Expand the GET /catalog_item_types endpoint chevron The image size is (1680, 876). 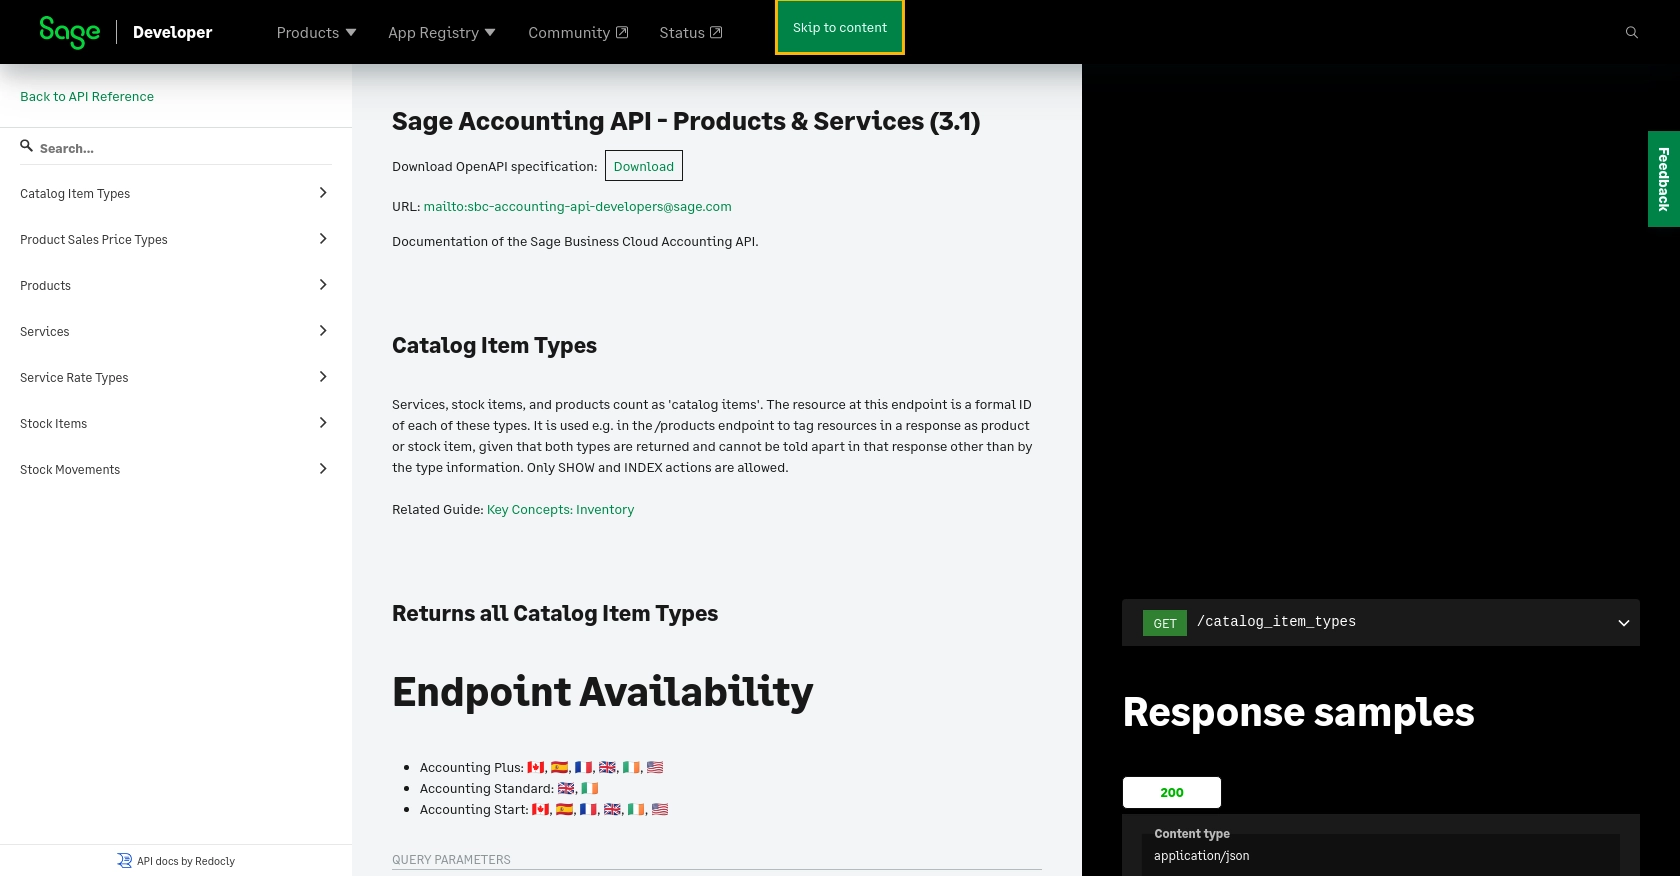(1623, 623)
